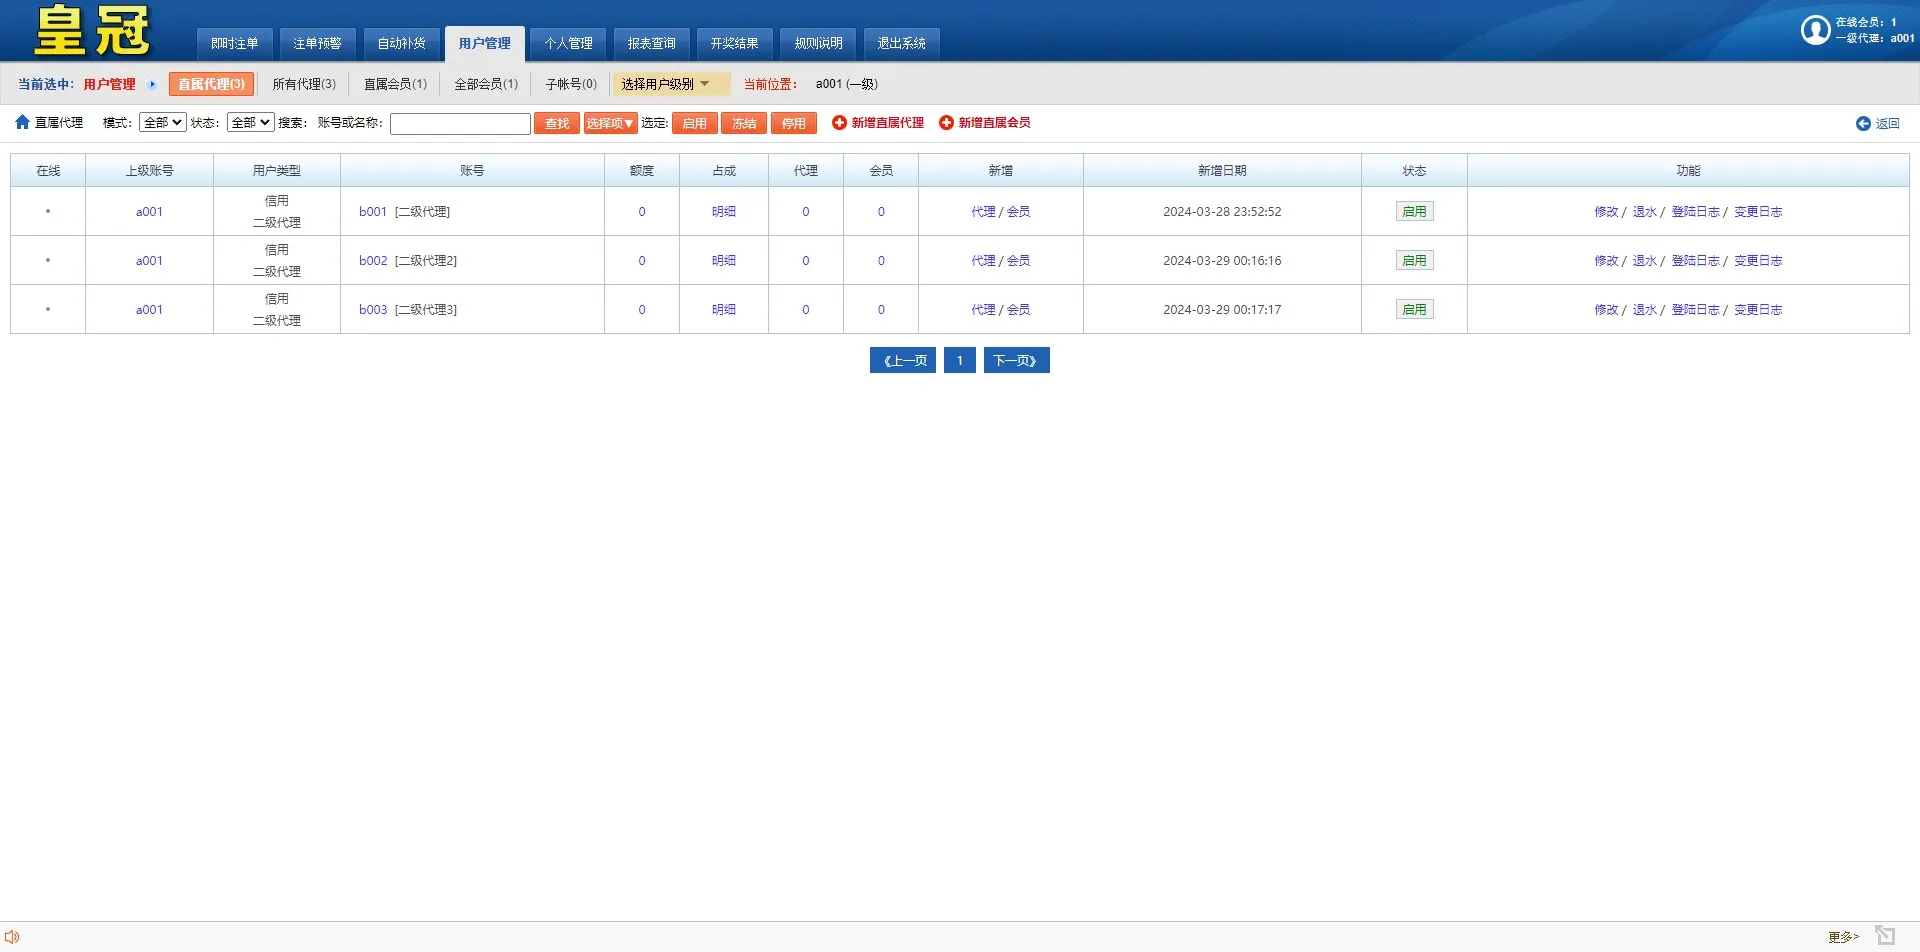
Task: Open account link b001
Action: click(x=372, y=211)
